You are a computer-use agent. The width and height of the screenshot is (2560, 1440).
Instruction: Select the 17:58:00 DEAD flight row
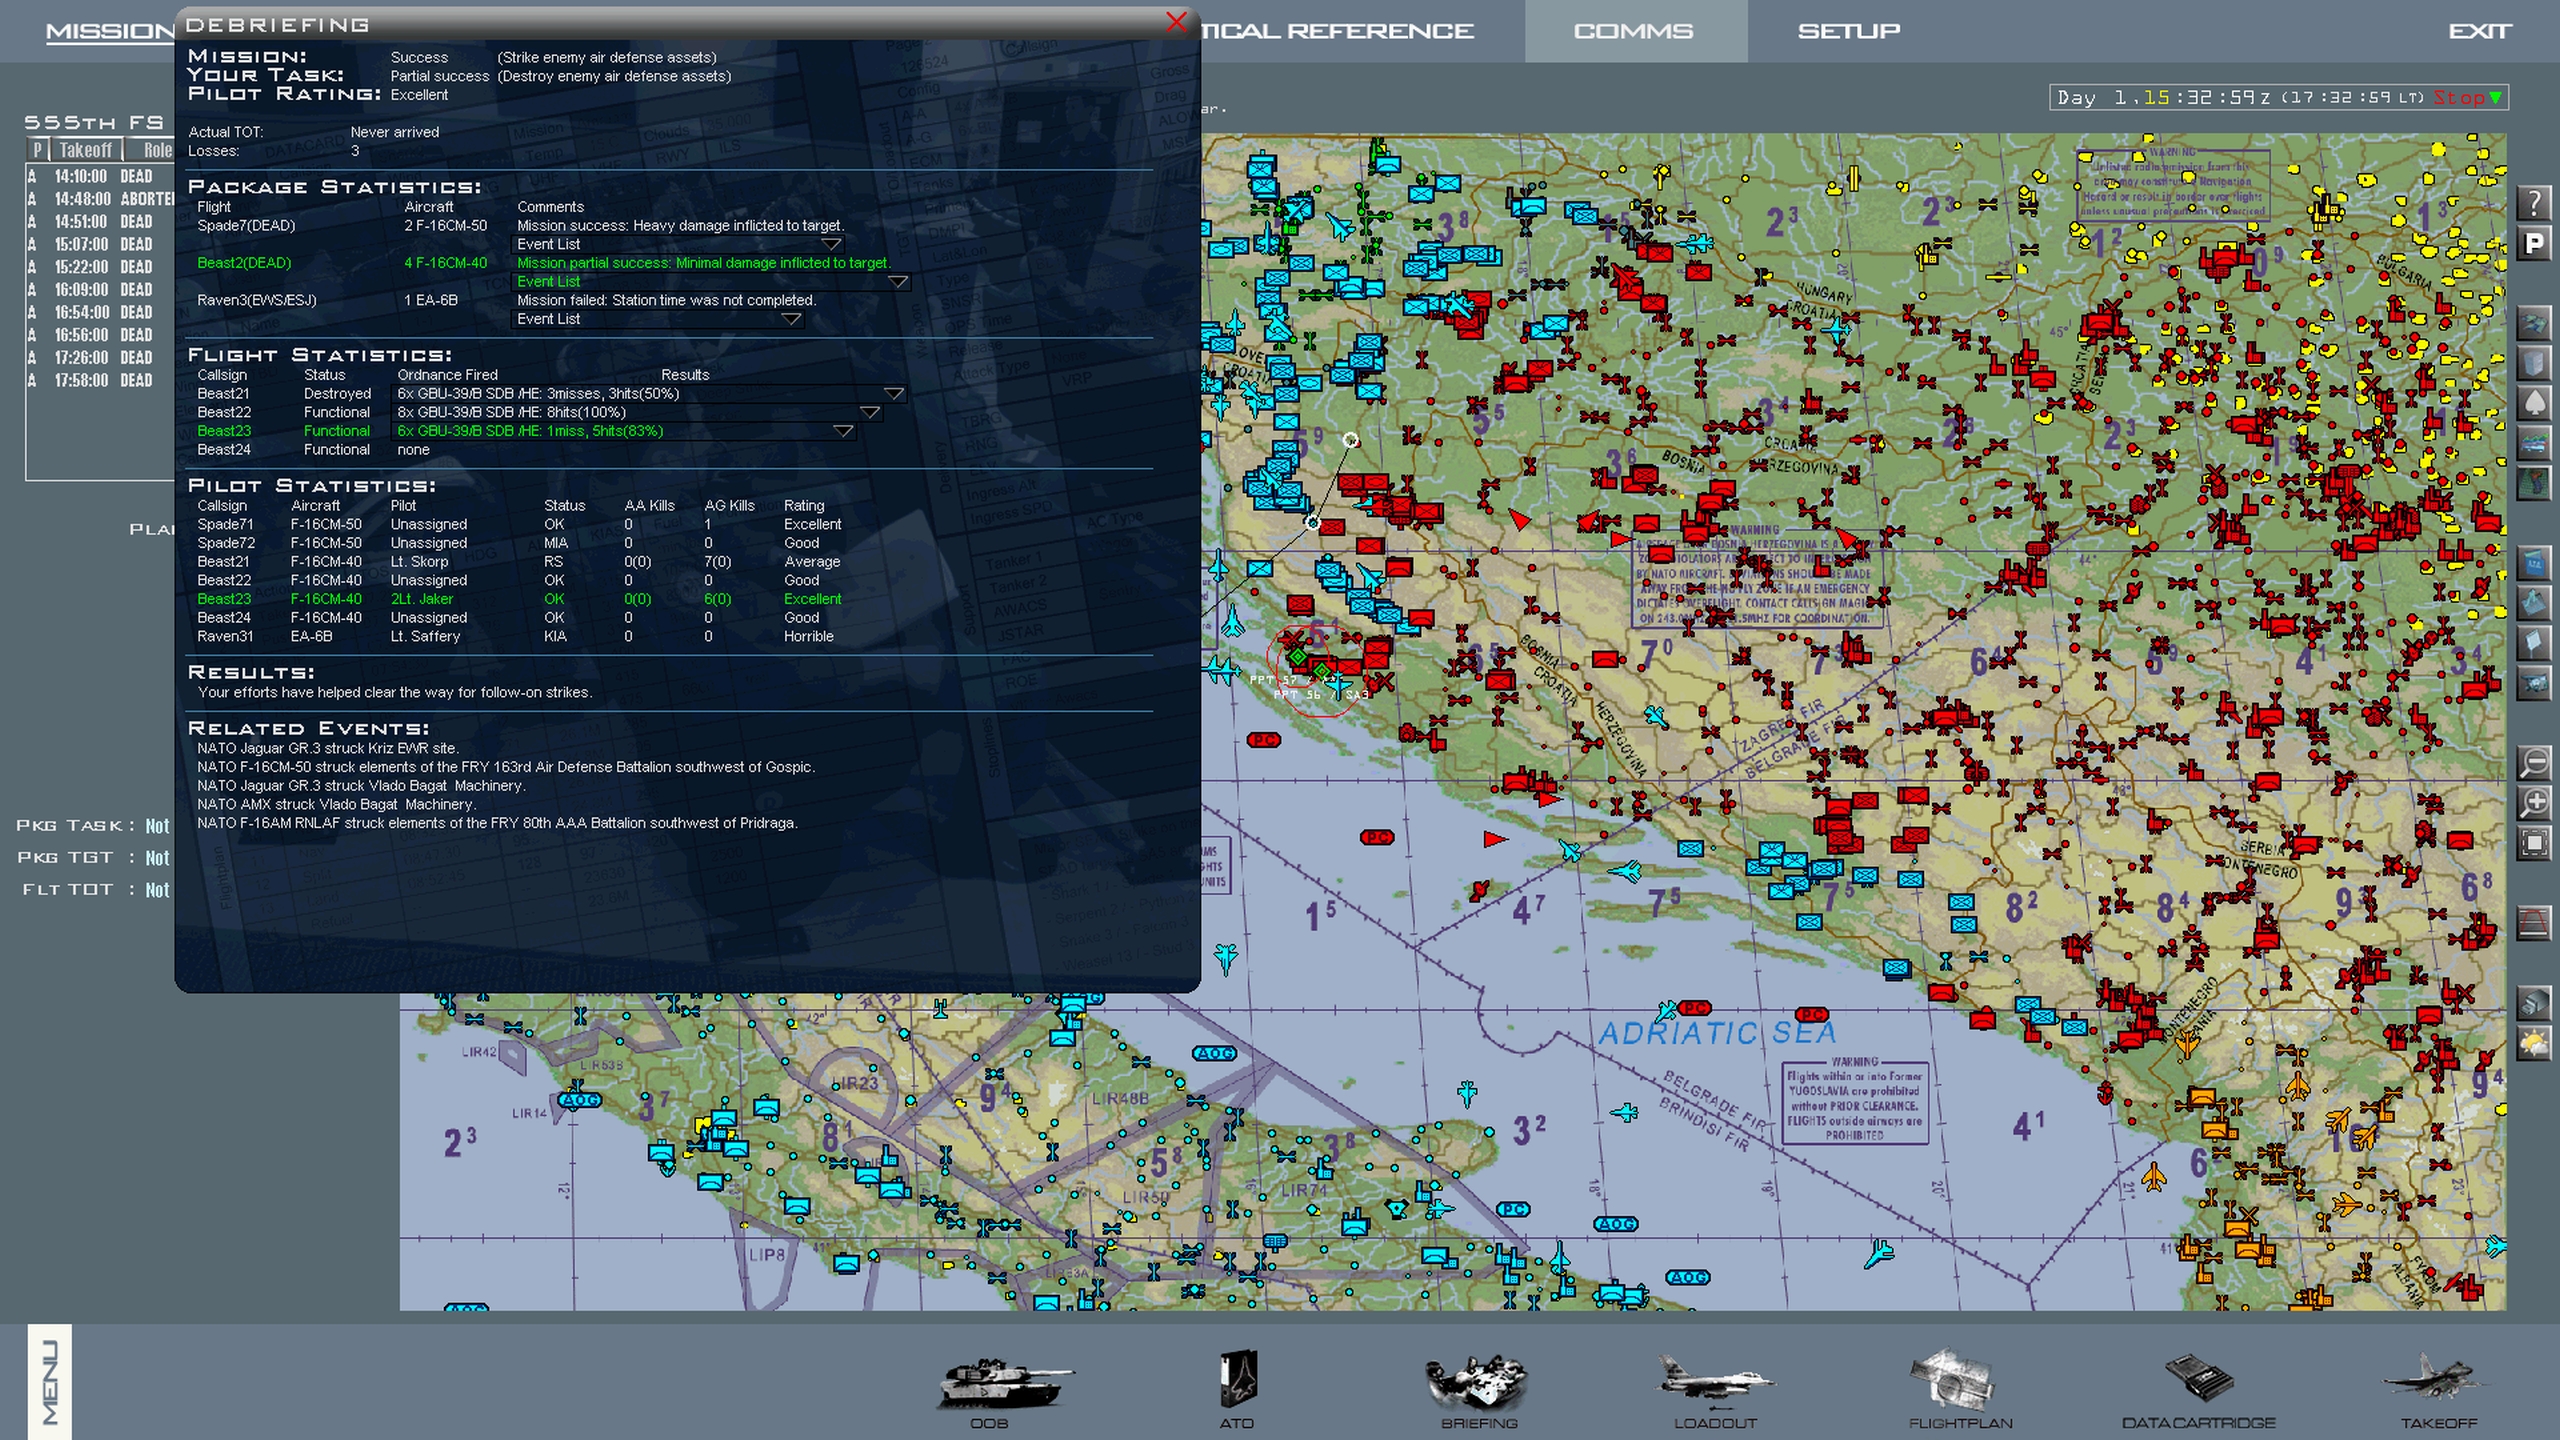[102, 380]
